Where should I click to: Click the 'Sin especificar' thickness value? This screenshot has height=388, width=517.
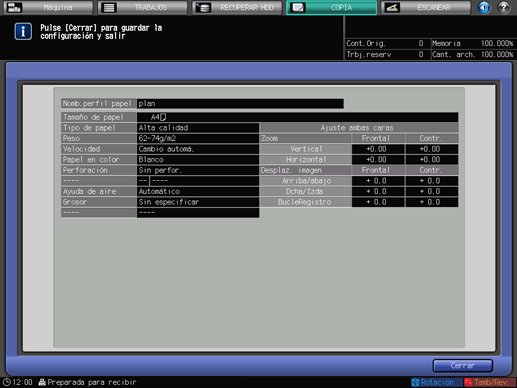coord(198,202)
